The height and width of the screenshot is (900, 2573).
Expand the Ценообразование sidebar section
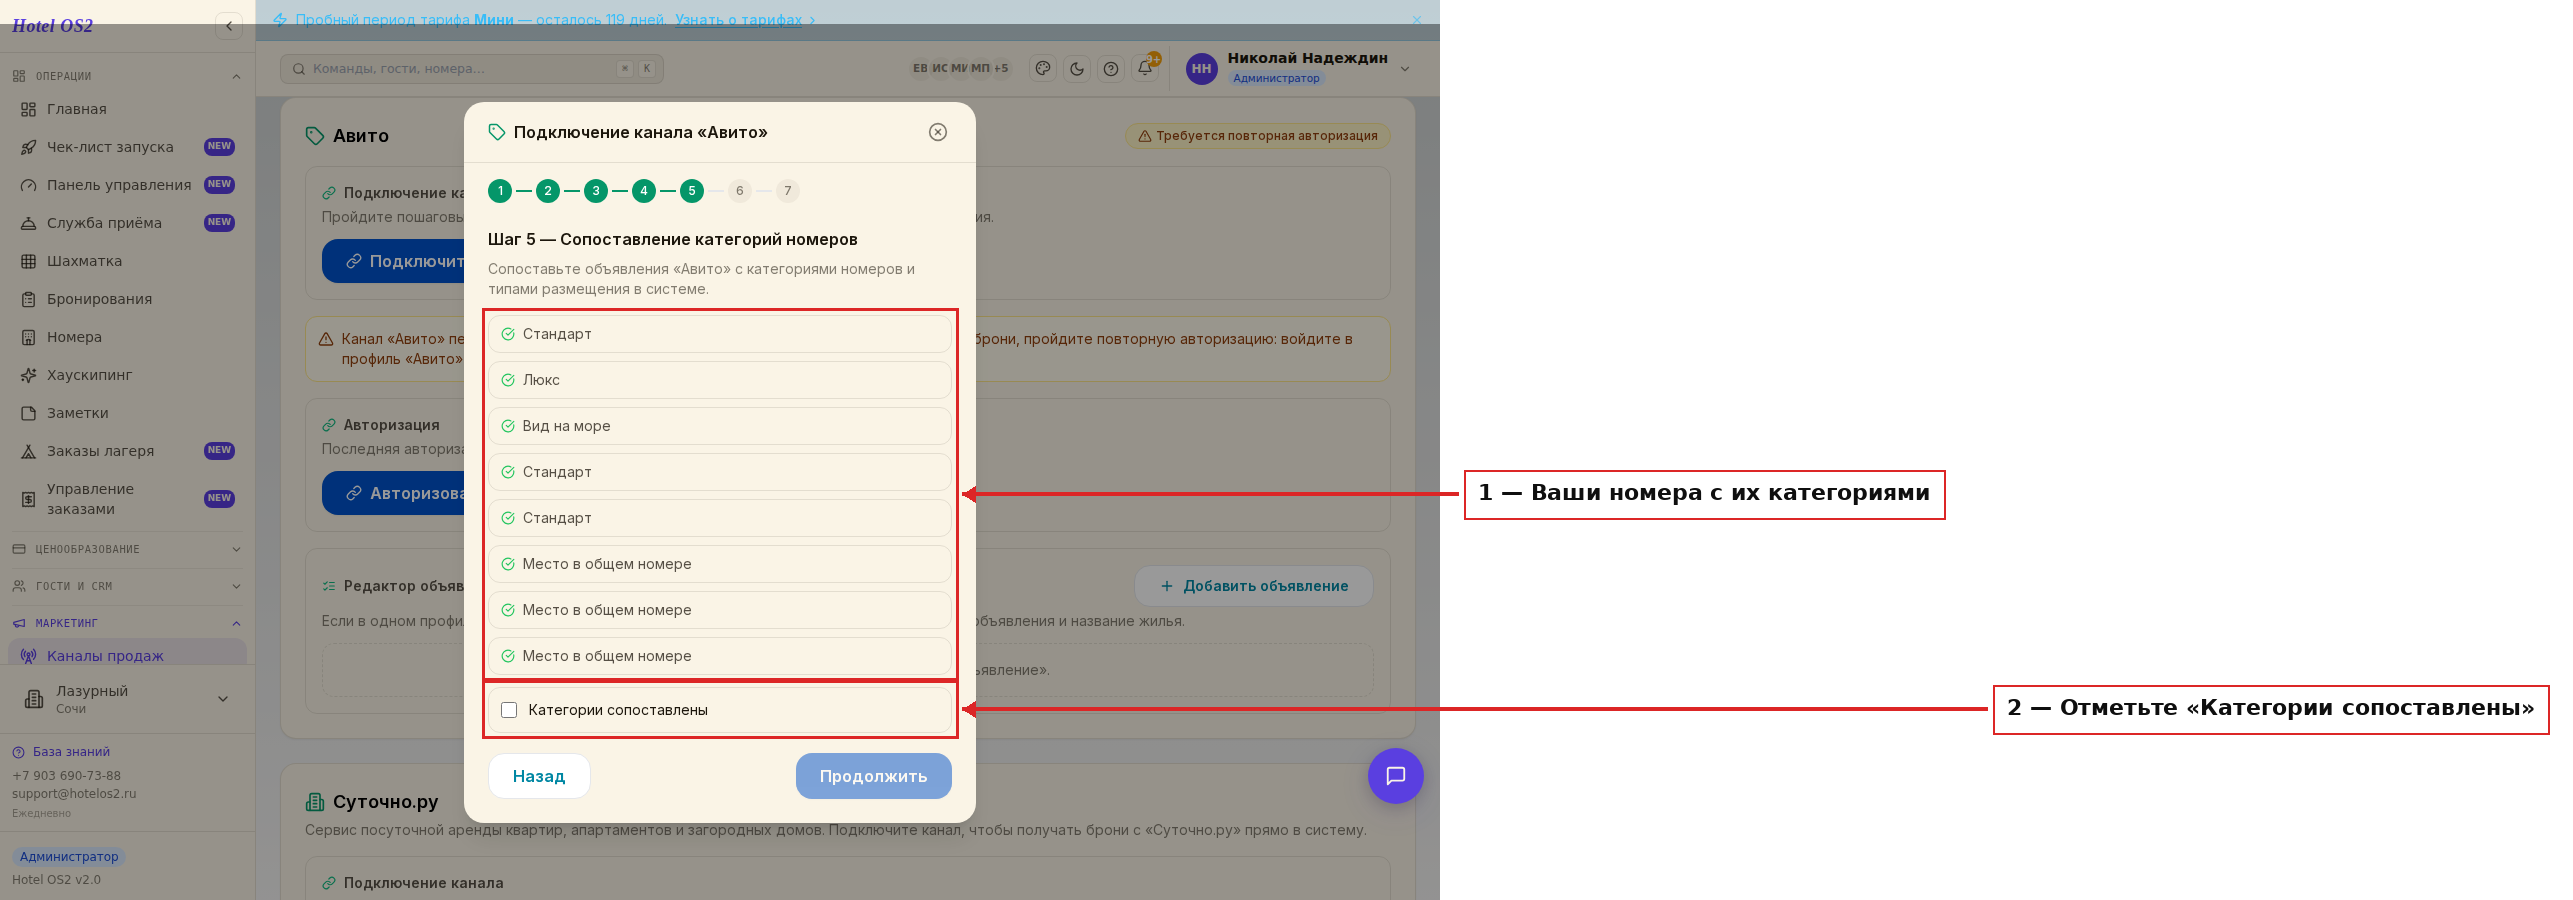point(127,549)
